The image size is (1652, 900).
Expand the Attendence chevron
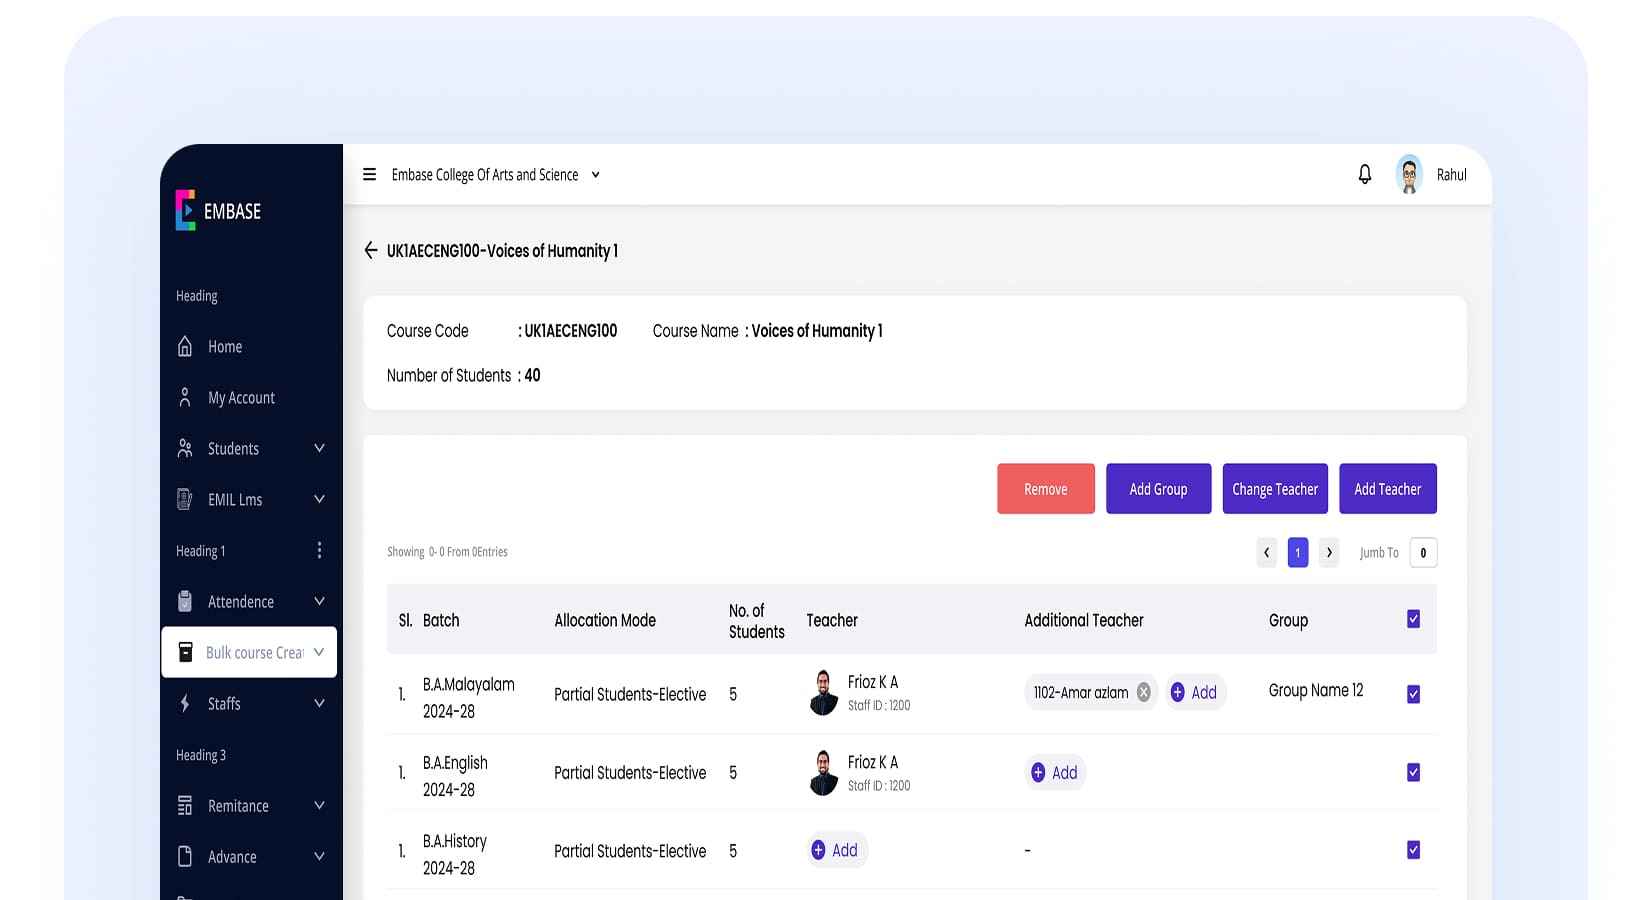pos(319,601)
